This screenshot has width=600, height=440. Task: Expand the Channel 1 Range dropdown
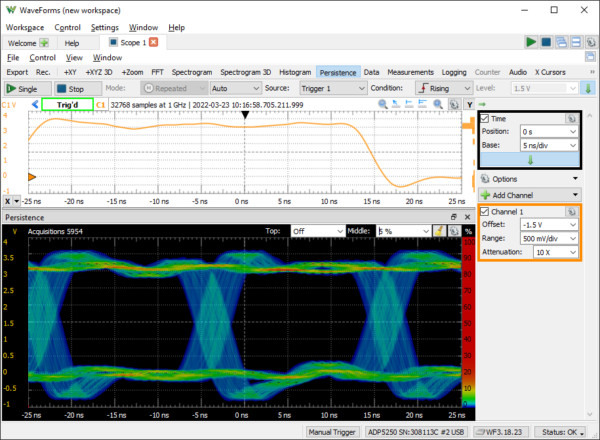click(548, 238)
